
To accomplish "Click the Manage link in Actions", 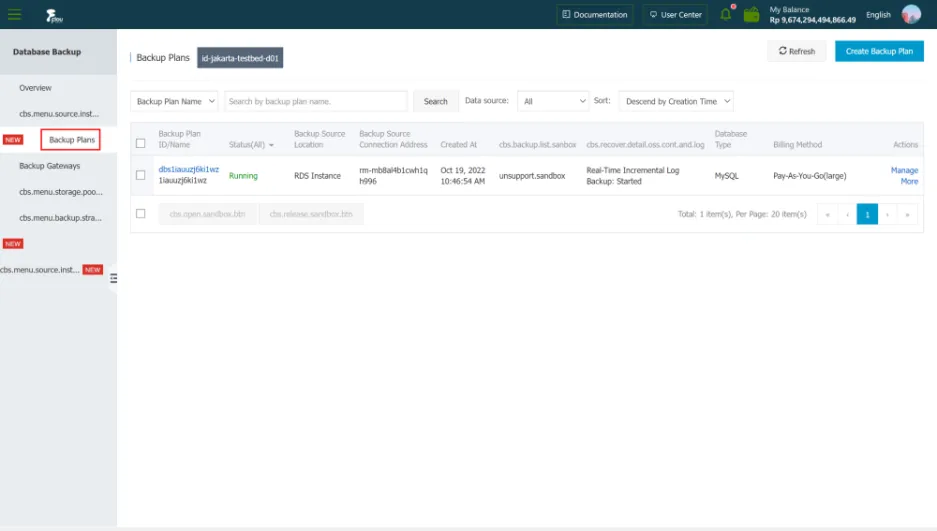I will (x=904, y=170).
